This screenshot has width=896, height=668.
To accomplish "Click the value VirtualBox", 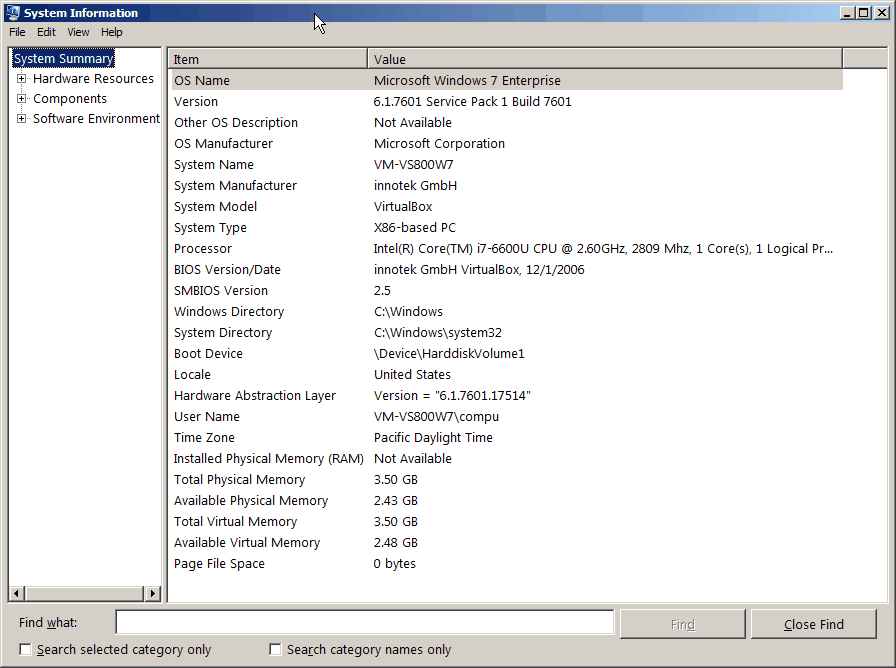I will pos(403,207).
